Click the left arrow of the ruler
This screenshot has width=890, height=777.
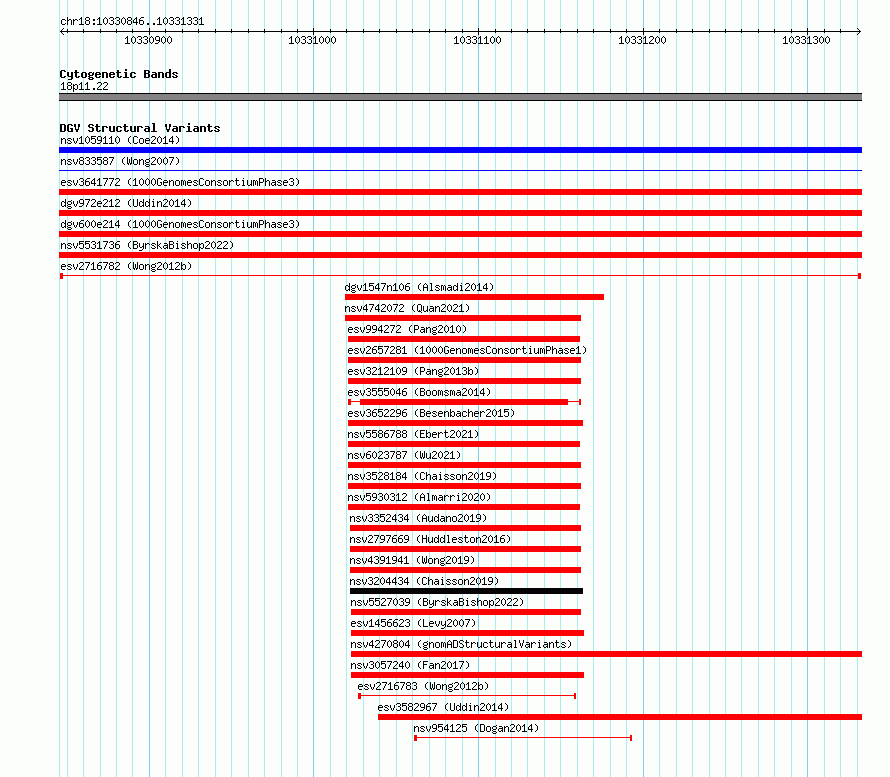coord(62,31)
